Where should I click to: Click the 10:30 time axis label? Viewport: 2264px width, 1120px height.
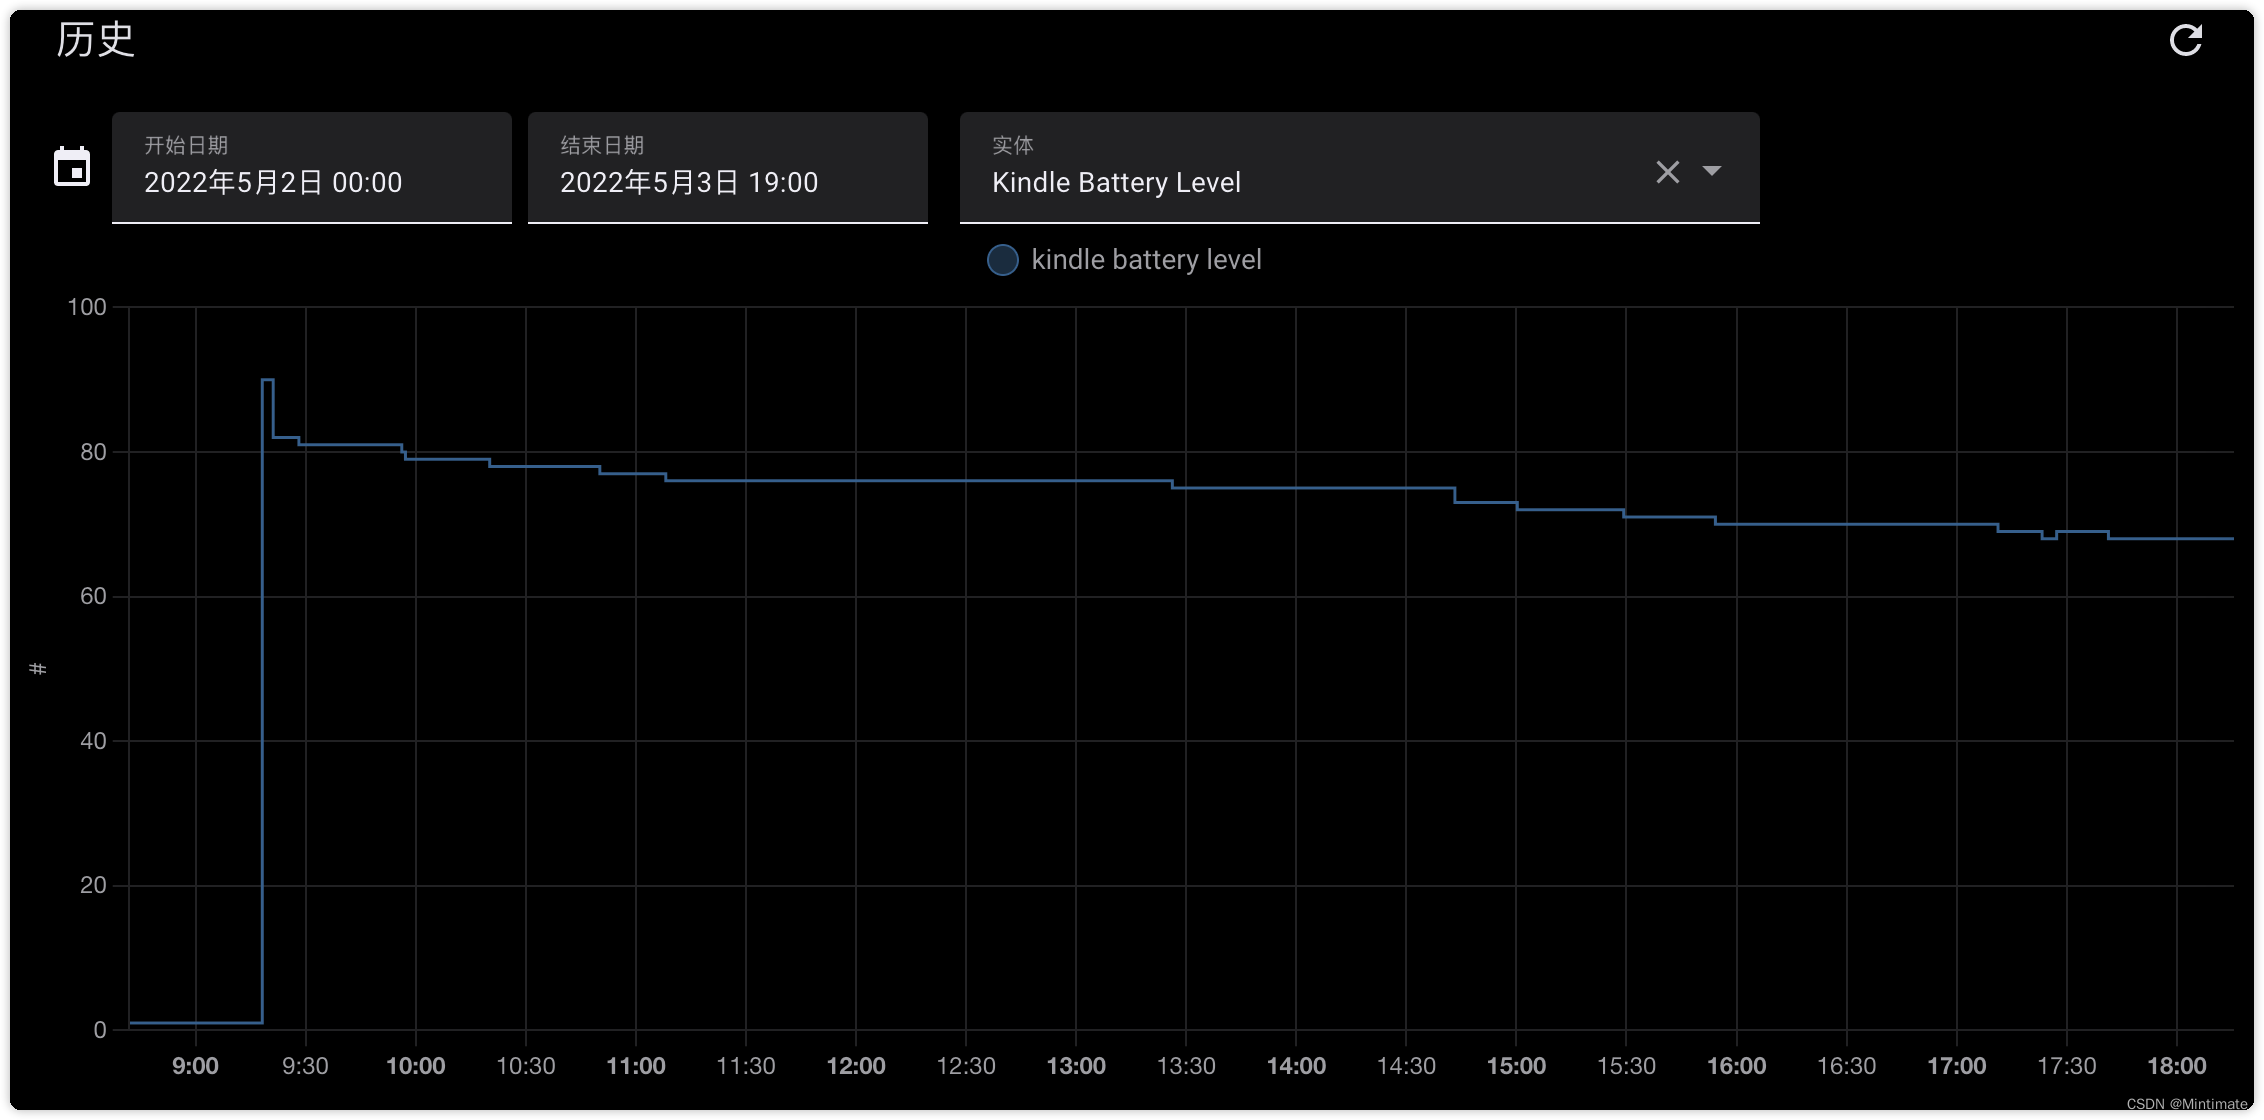coord(526,1066)
